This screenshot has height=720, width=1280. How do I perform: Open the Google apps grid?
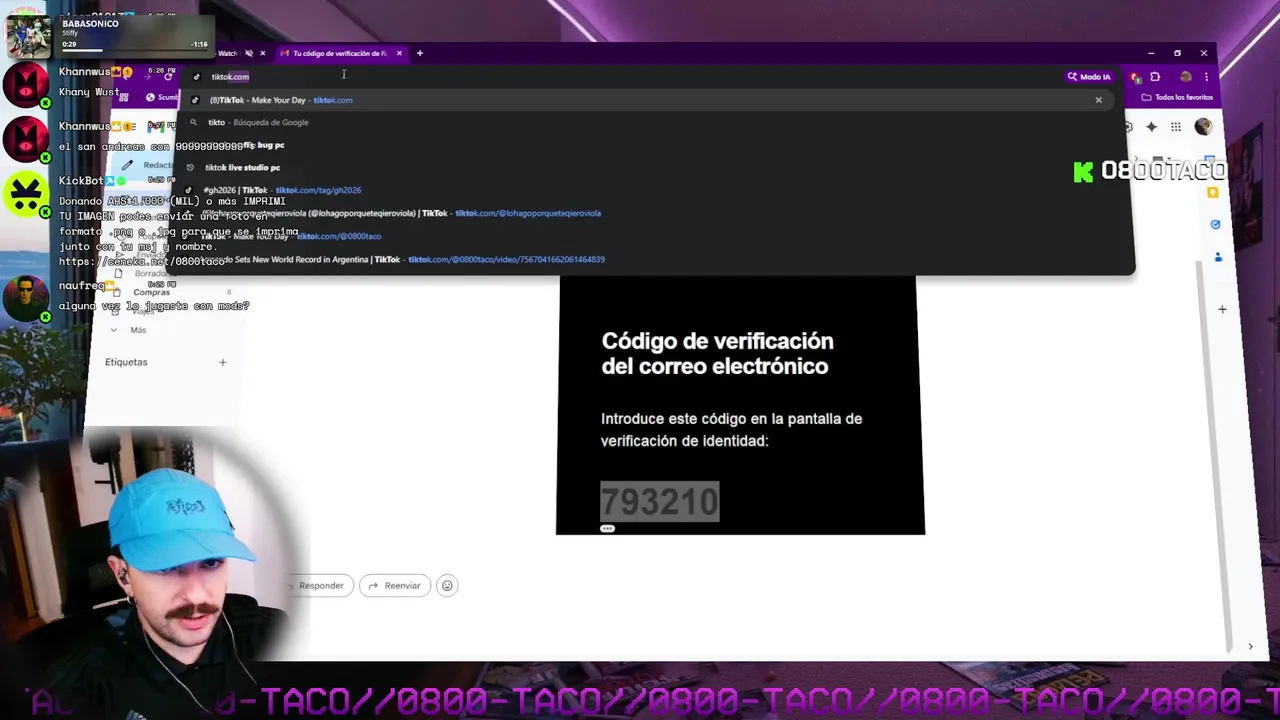click(1176, 127)
